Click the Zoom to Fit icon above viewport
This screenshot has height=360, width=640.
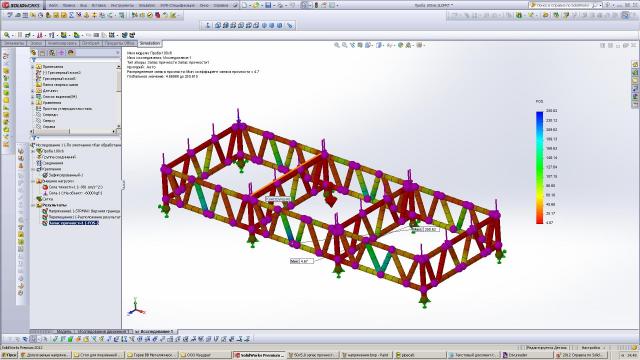[337, 45]
